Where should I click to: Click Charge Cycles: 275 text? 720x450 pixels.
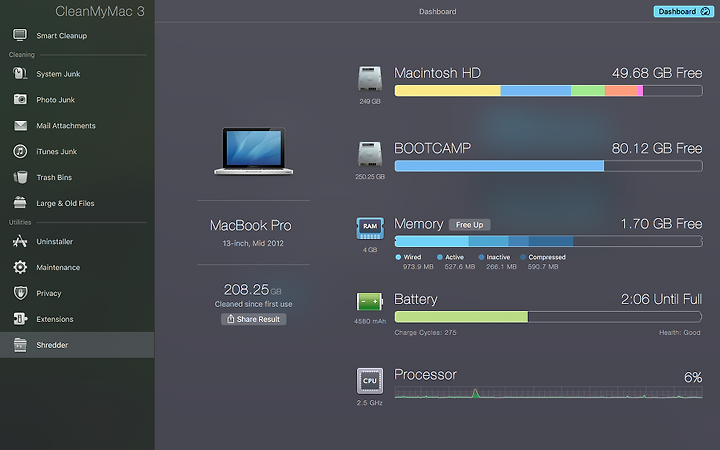(425, 332)
